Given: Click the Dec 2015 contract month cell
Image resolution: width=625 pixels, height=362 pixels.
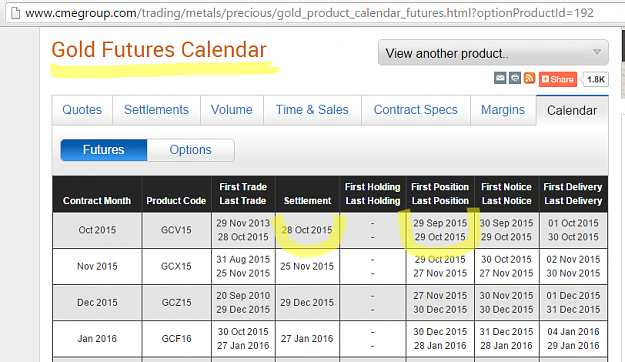Looking at the screenshot, I should 97,303.
